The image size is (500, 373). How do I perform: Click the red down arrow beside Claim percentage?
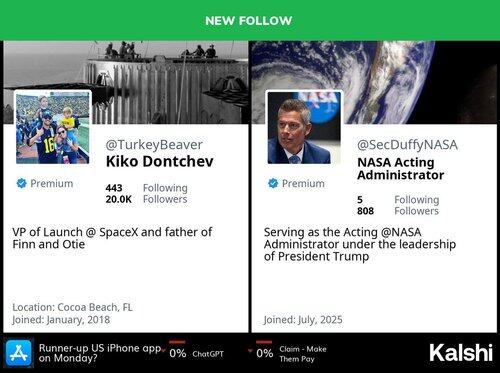point(250,351)
